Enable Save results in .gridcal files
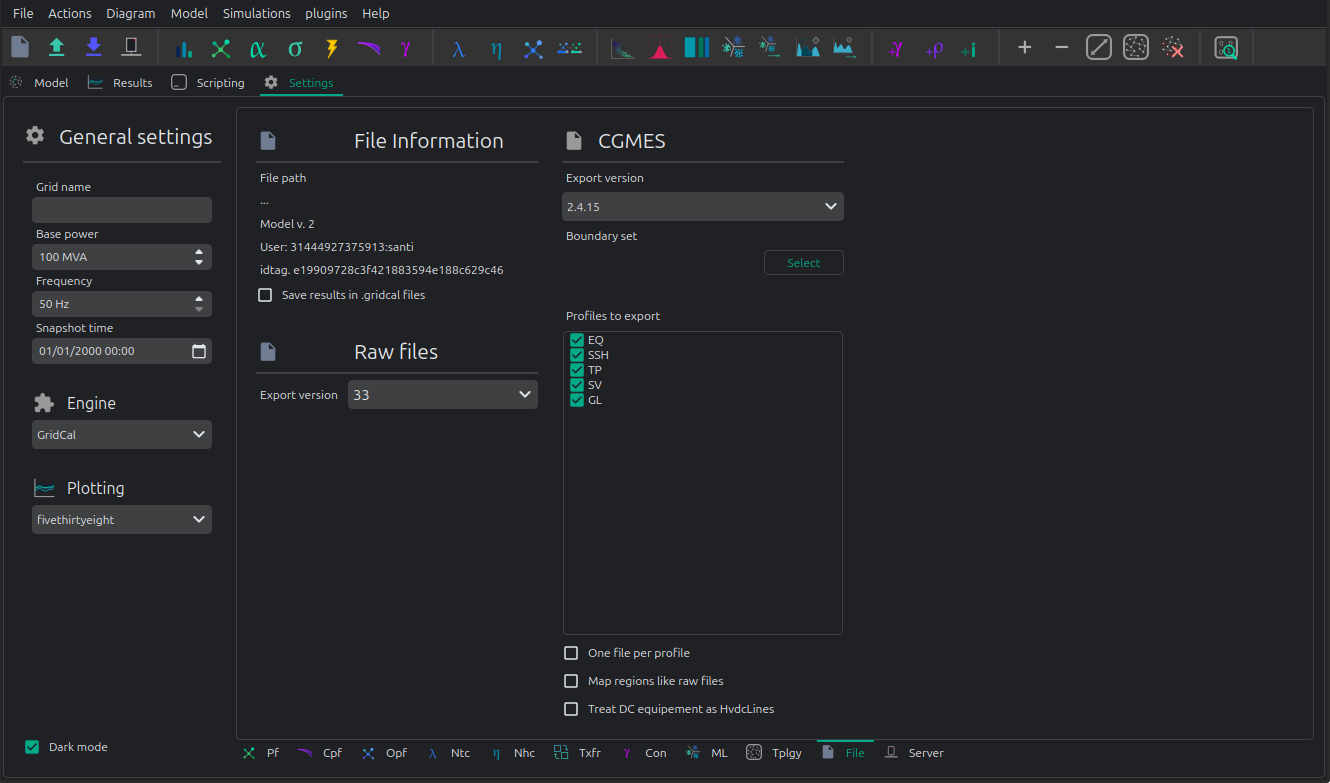Screen dimensions: 1330x783 tap(265, 295)
